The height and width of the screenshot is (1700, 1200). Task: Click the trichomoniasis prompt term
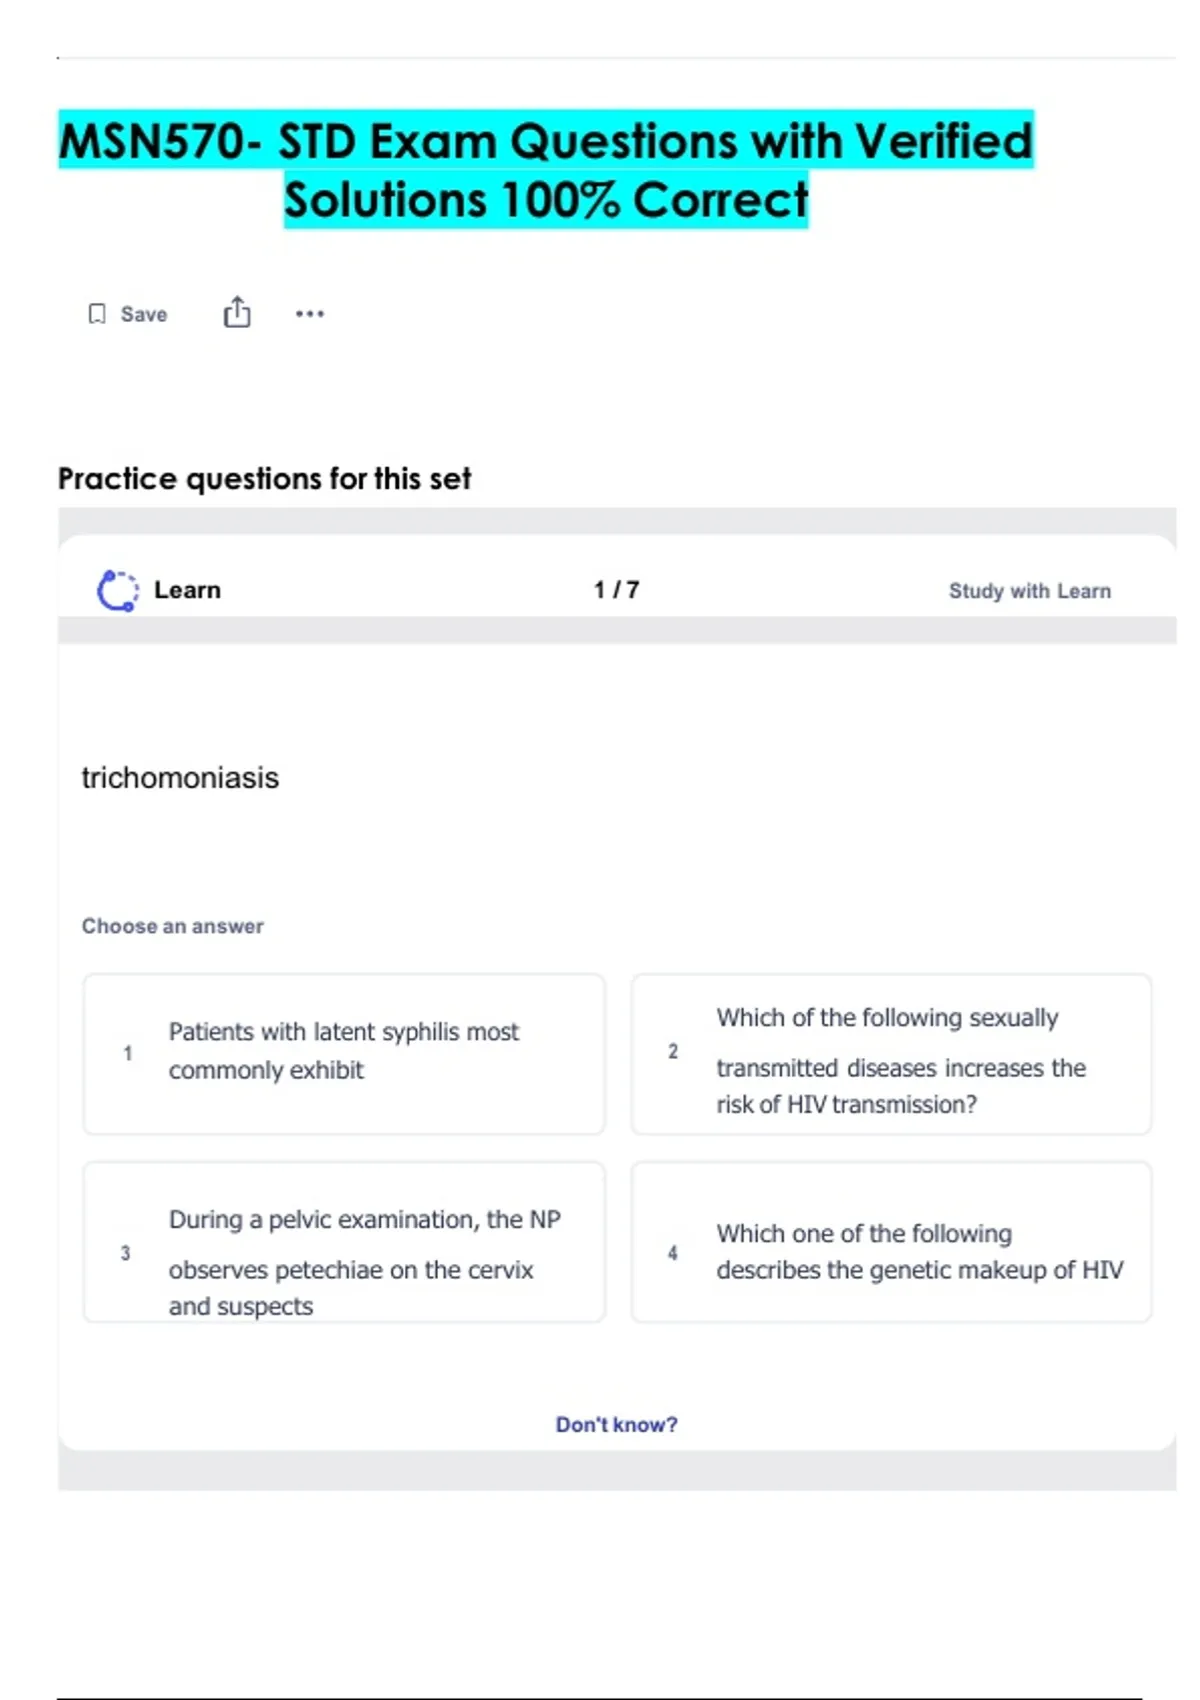(x=180, y=778)
